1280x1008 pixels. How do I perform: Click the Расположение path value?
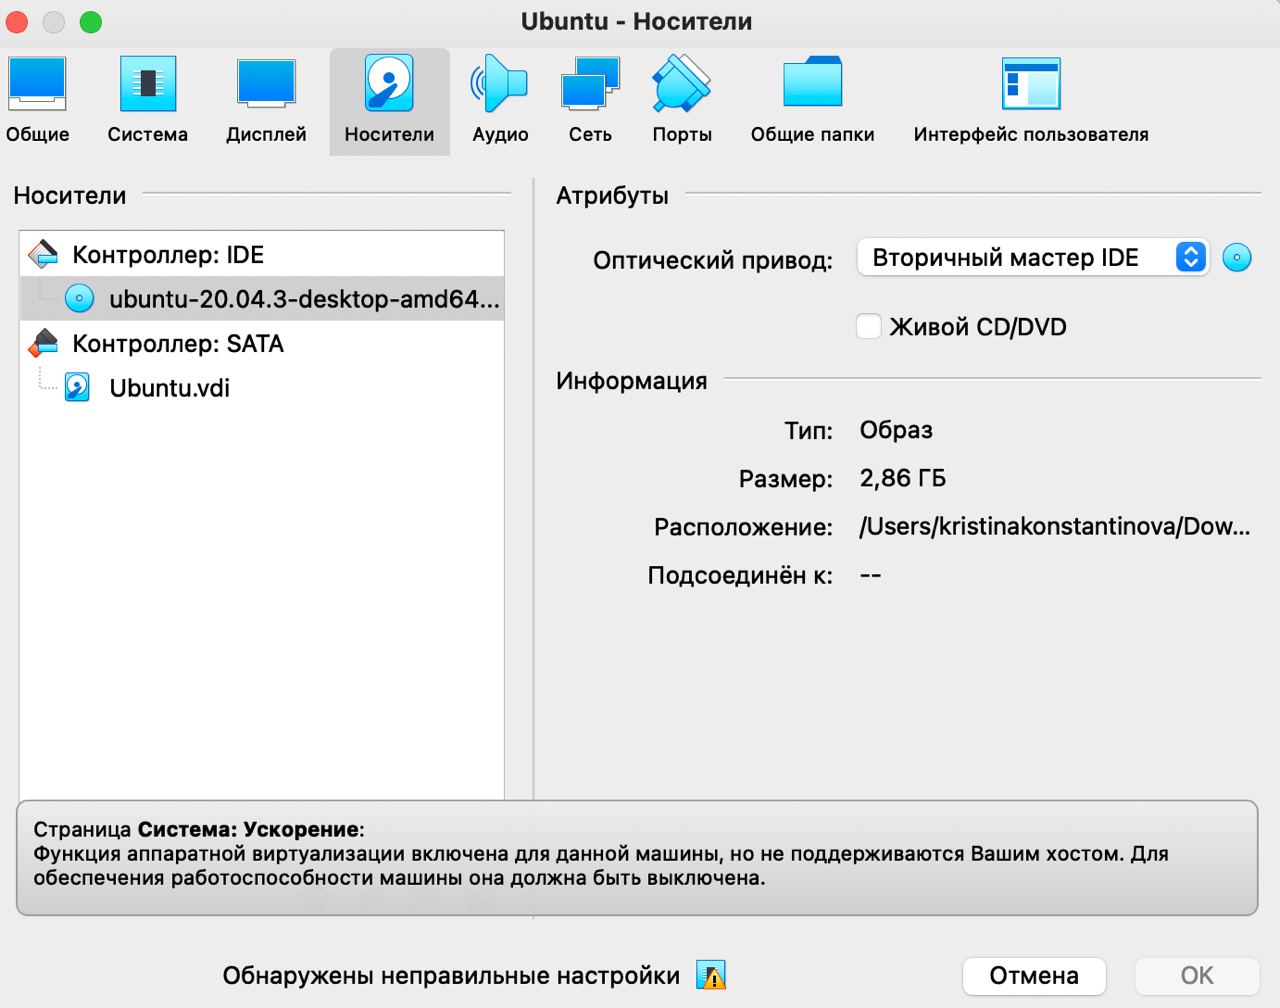tap(1055, 527)
